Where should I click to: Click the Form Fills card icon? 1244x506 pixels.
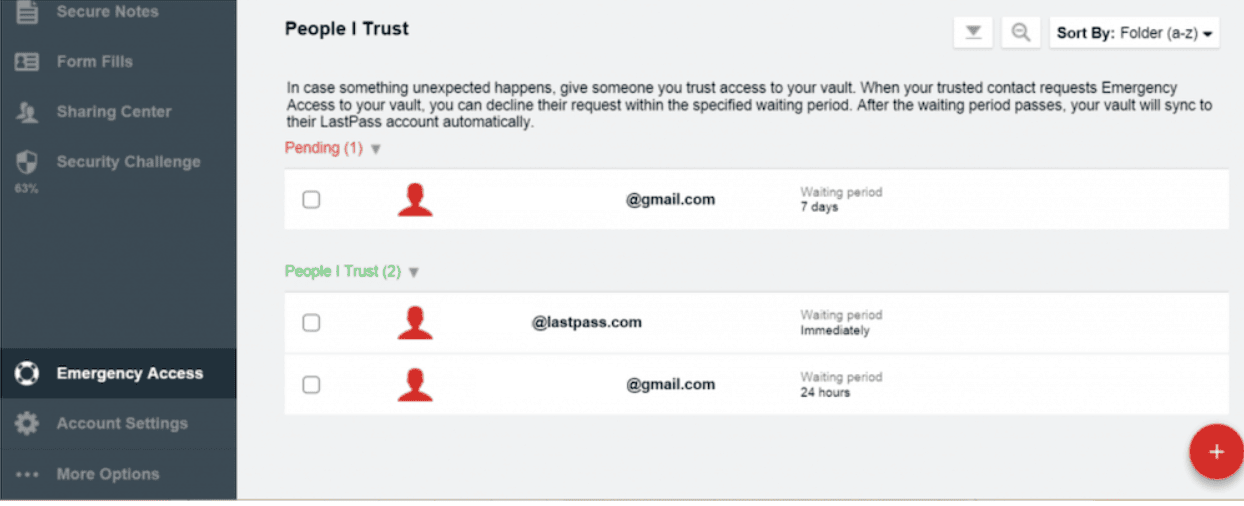pyautogui.click(x=27, y=61)
